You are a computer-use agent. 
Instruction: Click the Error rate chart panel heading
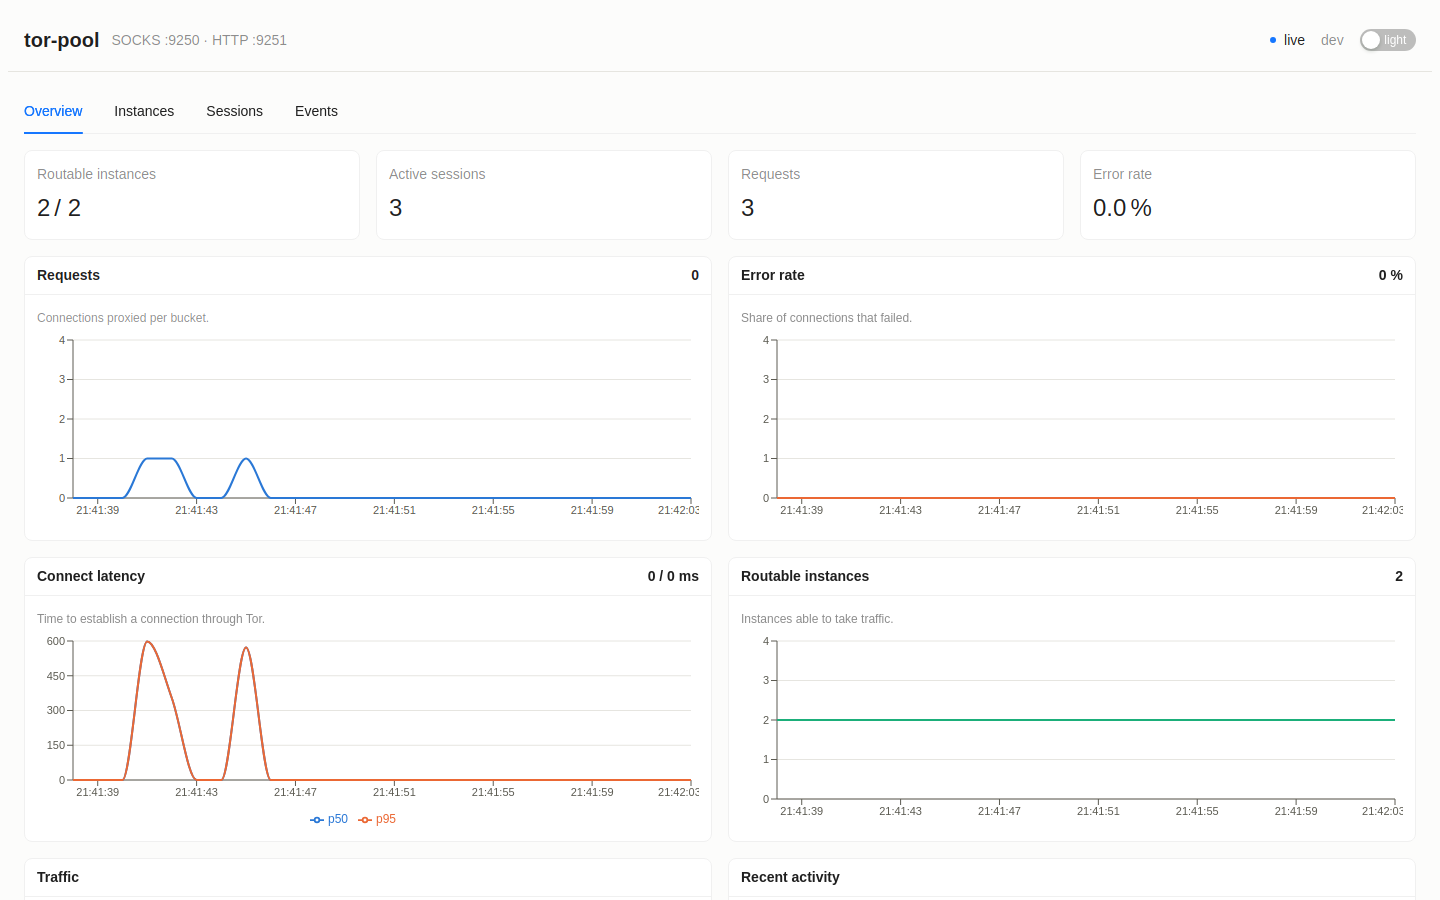point(773,275)
